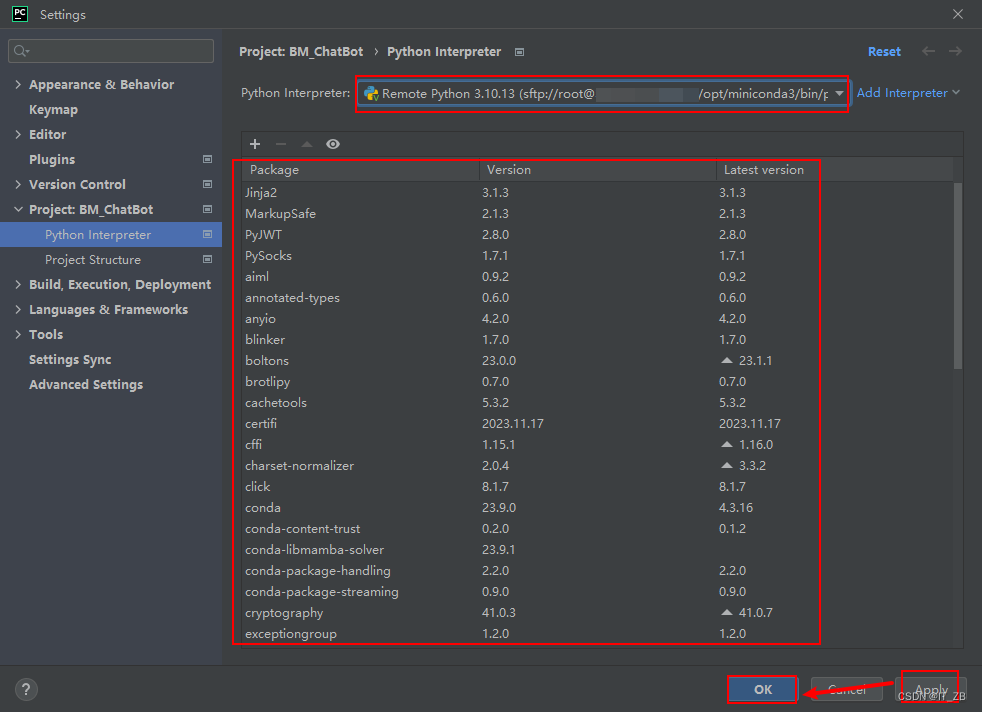Click Project: BM_ChatBot breadcrumb
982x712 pixels.
click(x=301, y=52)
